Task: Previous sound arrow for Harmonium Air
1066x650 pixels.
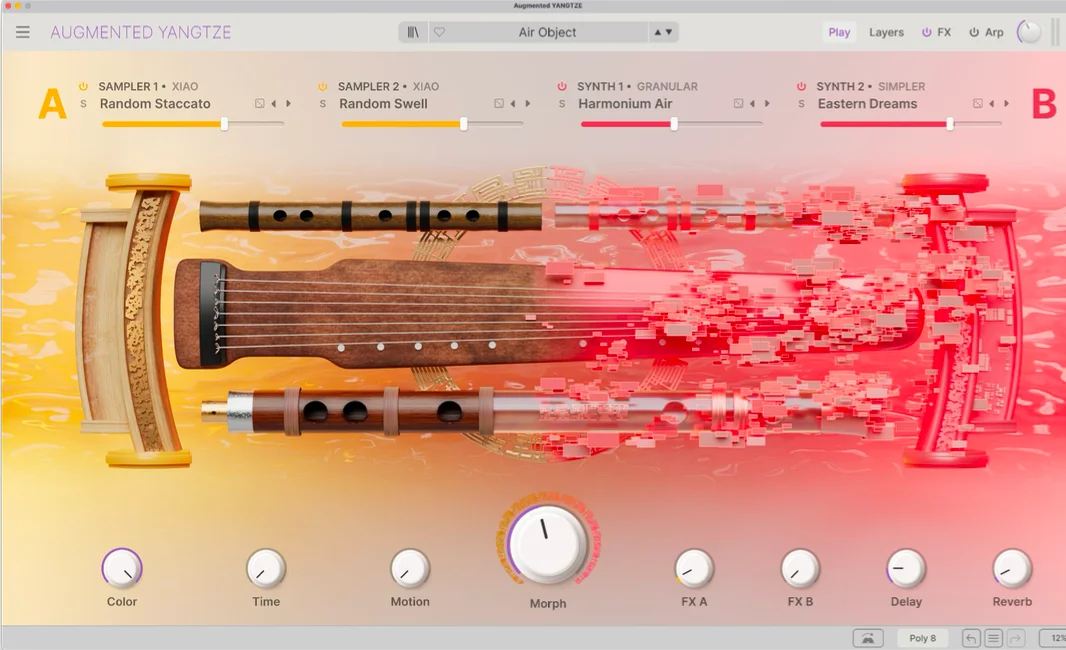Action: [753, 103]
